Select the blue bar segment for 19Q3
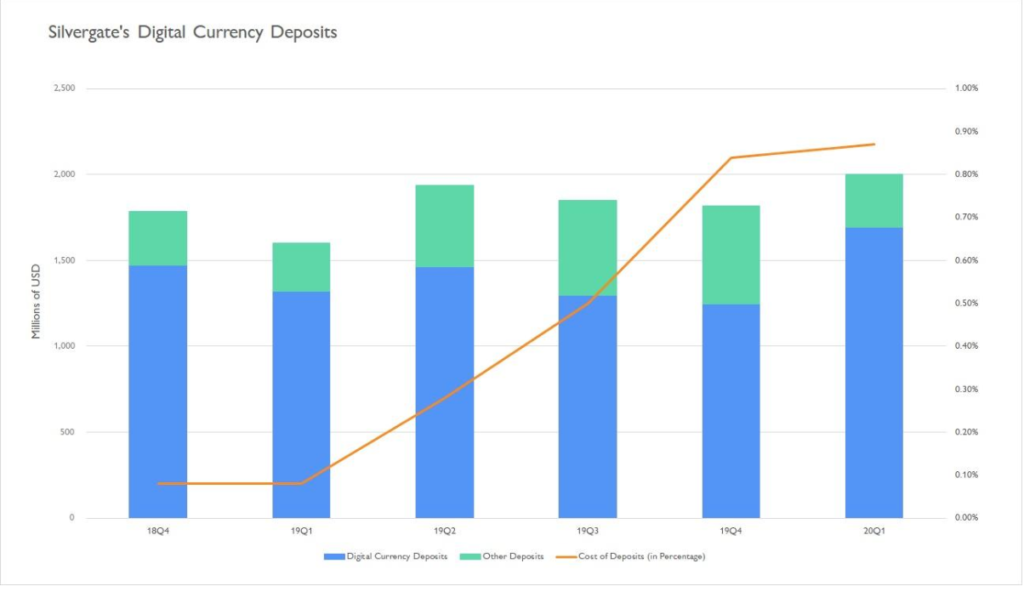This screenshot has height=592, width=1024. click(x=588, y=407)
